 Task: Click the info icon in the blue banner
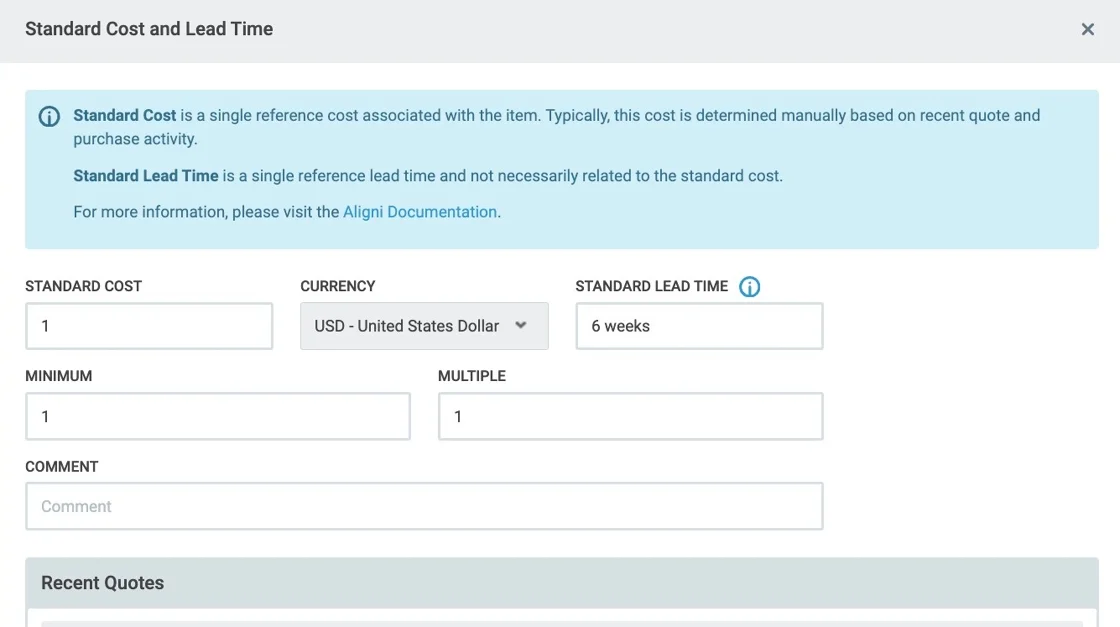49,117
